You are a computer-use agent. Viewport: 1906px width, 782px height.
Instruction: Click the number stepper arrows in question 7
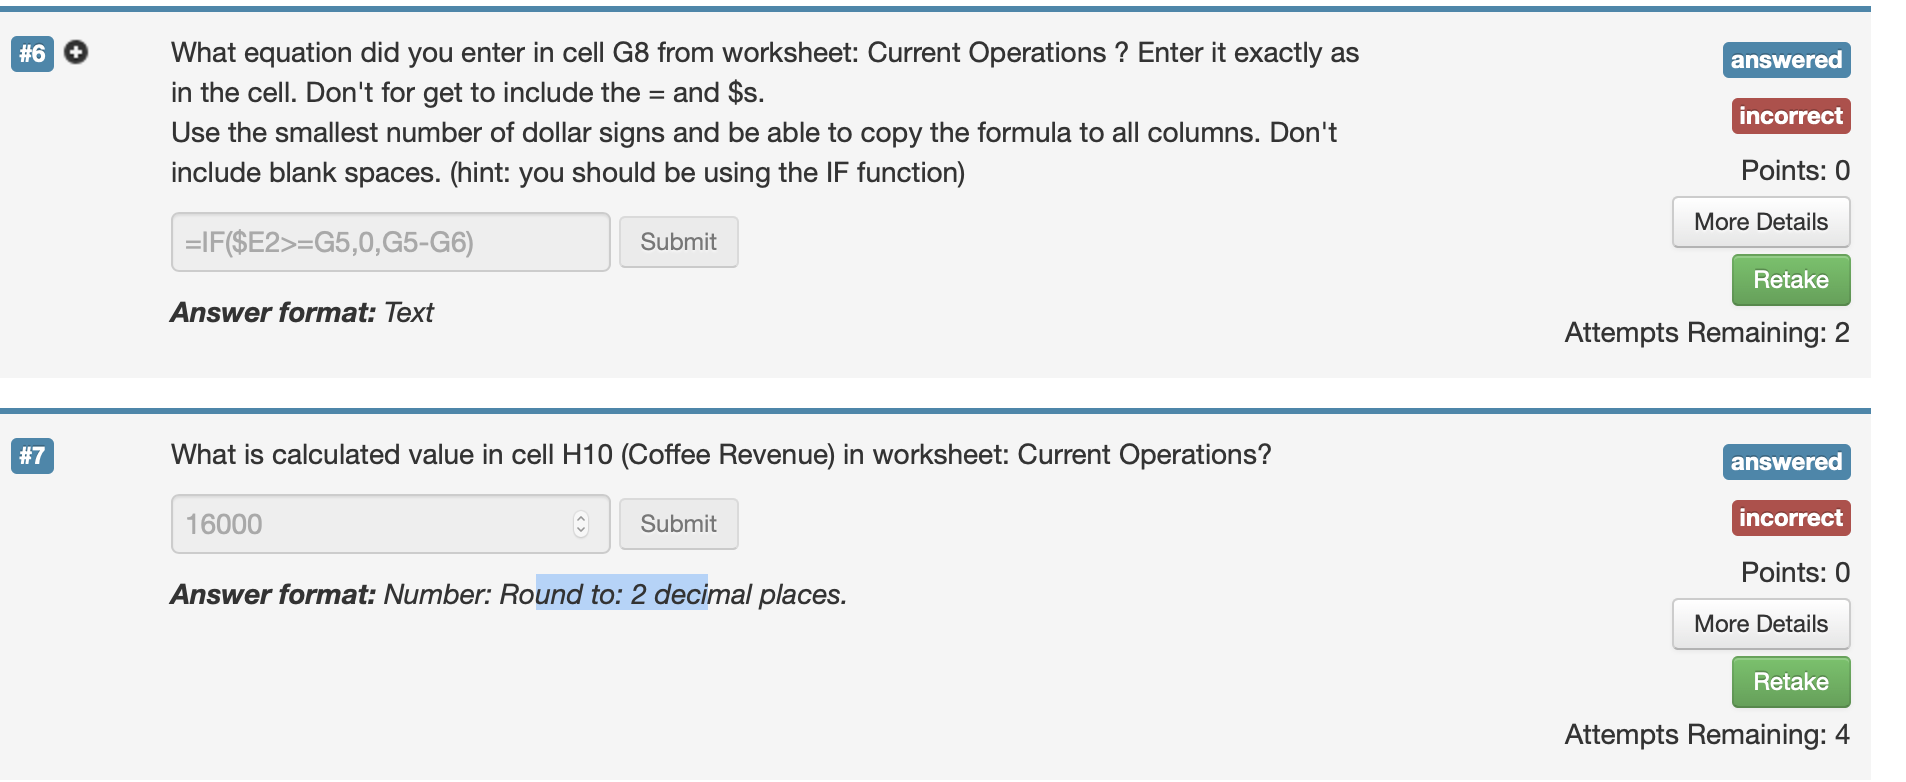pyautogui.click(x=581, y=524)
